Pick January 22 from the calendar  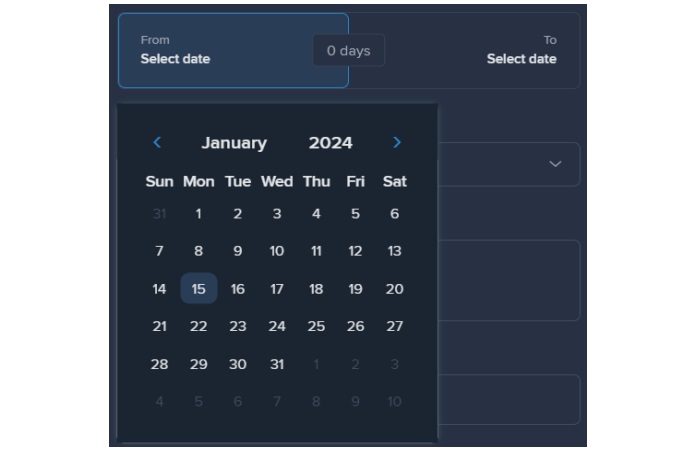click(x=198, y=326)
